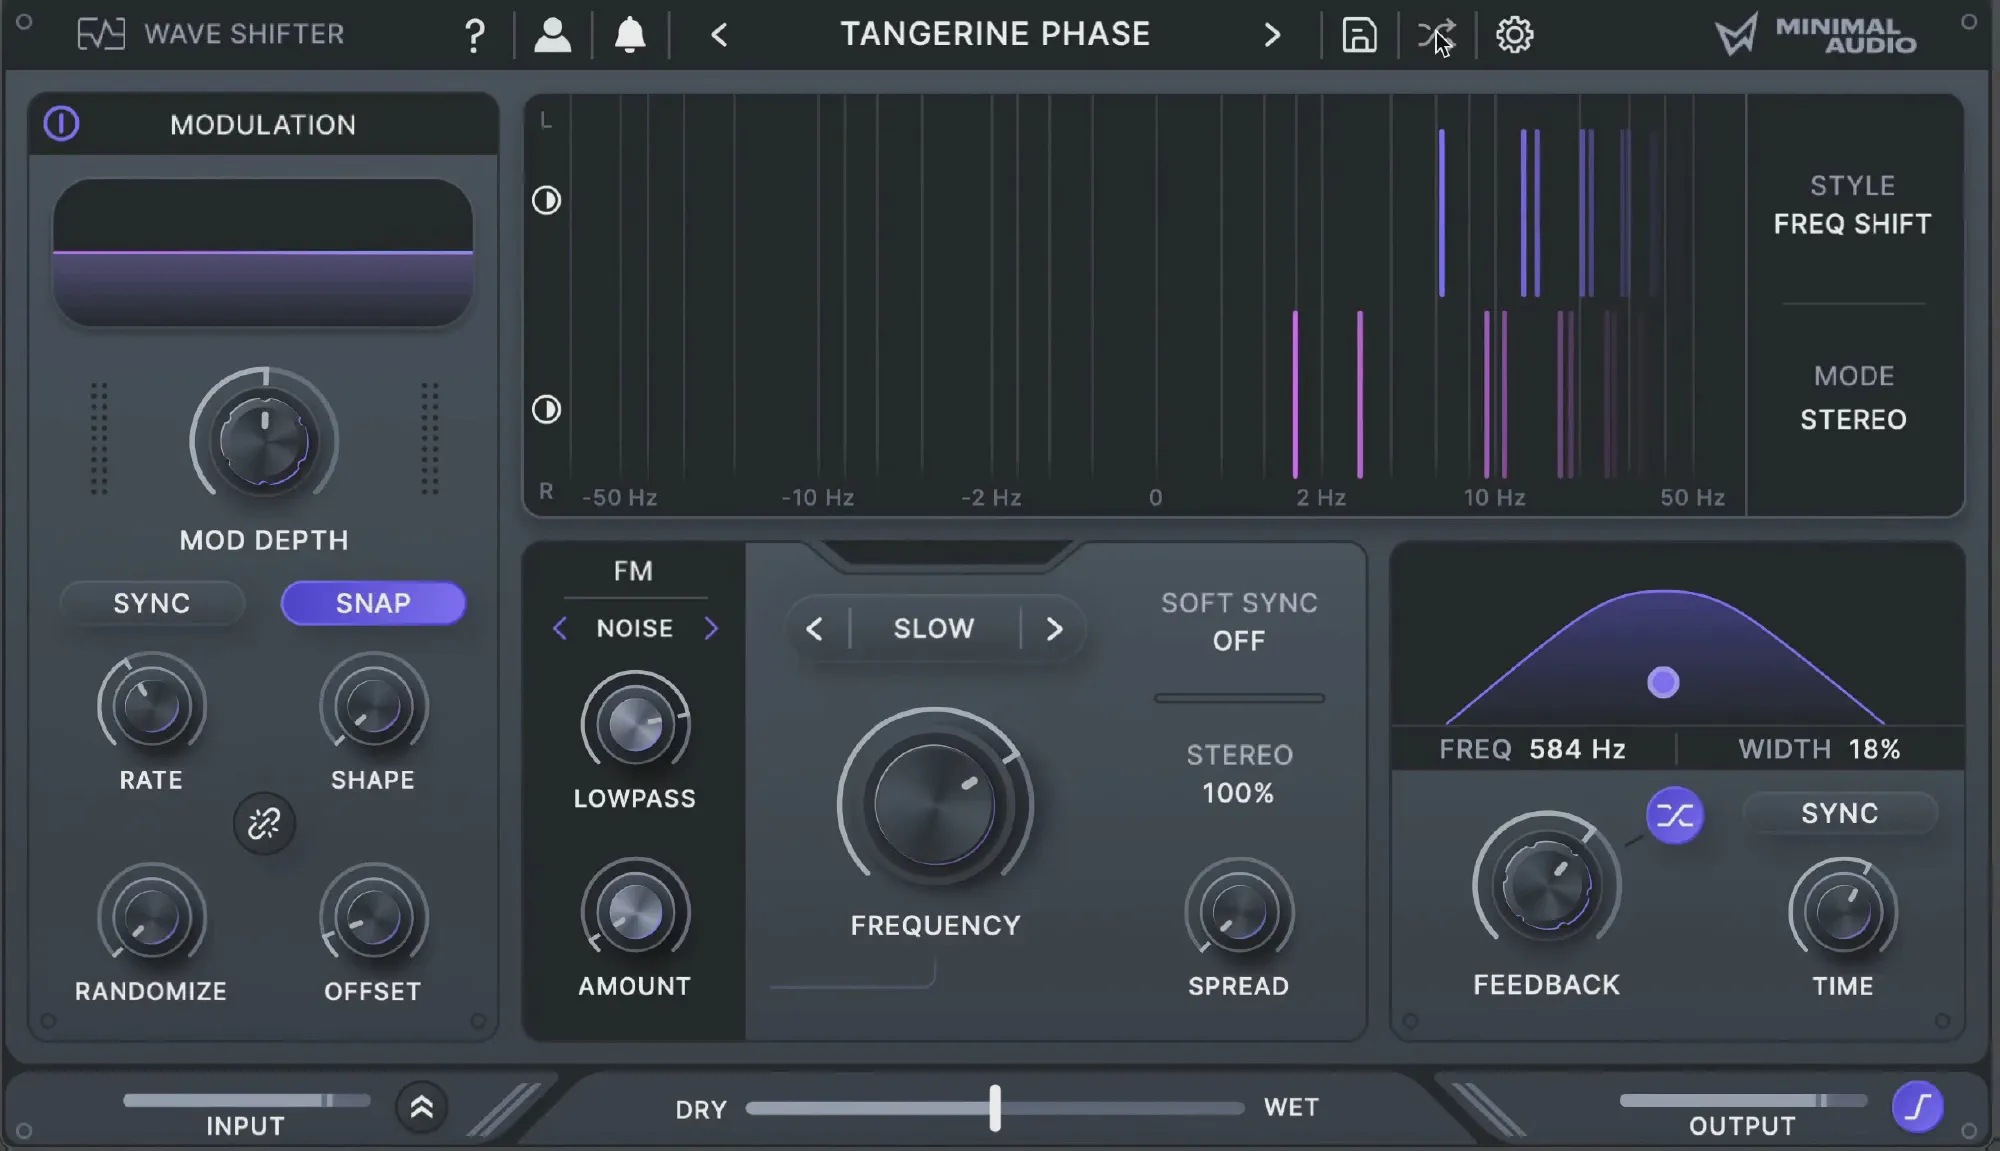Click the link icon between Rate and Shape
The height and width of the screenshot is (1151, 2000).
pyautogui.click(x=264, y=823)
